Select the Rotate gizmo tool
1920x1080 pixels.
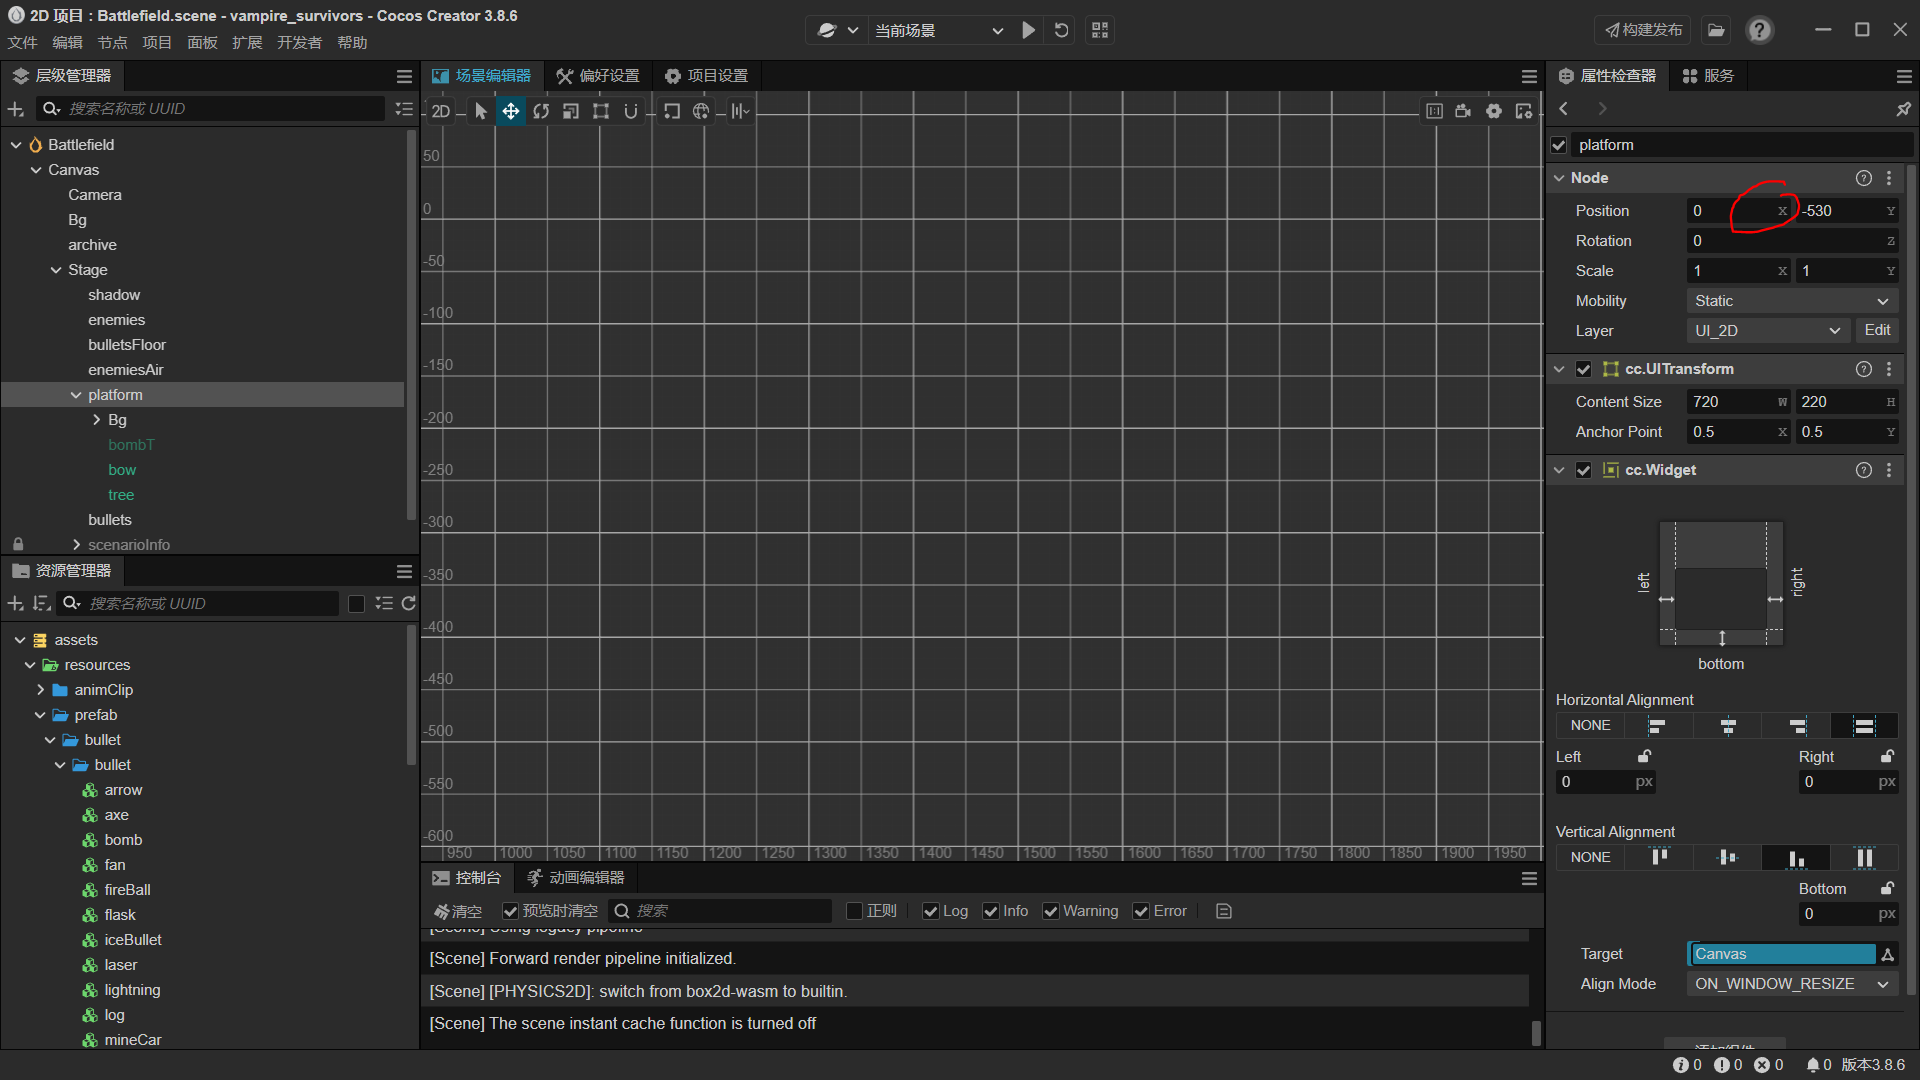coord(541,111)
